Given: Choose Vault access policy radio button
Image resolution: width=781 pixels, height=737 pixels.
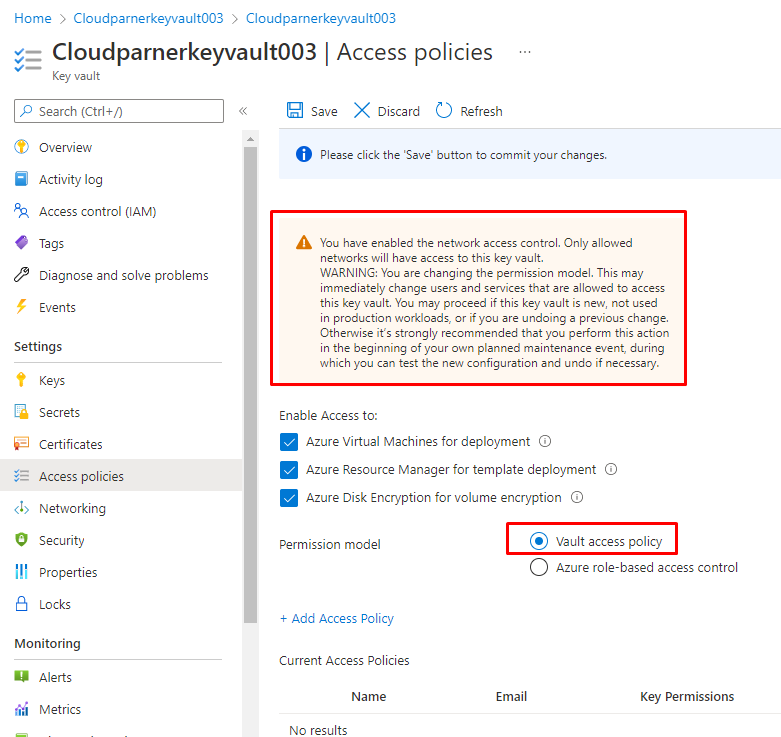Looking at the screenshot, I should 539,541.
